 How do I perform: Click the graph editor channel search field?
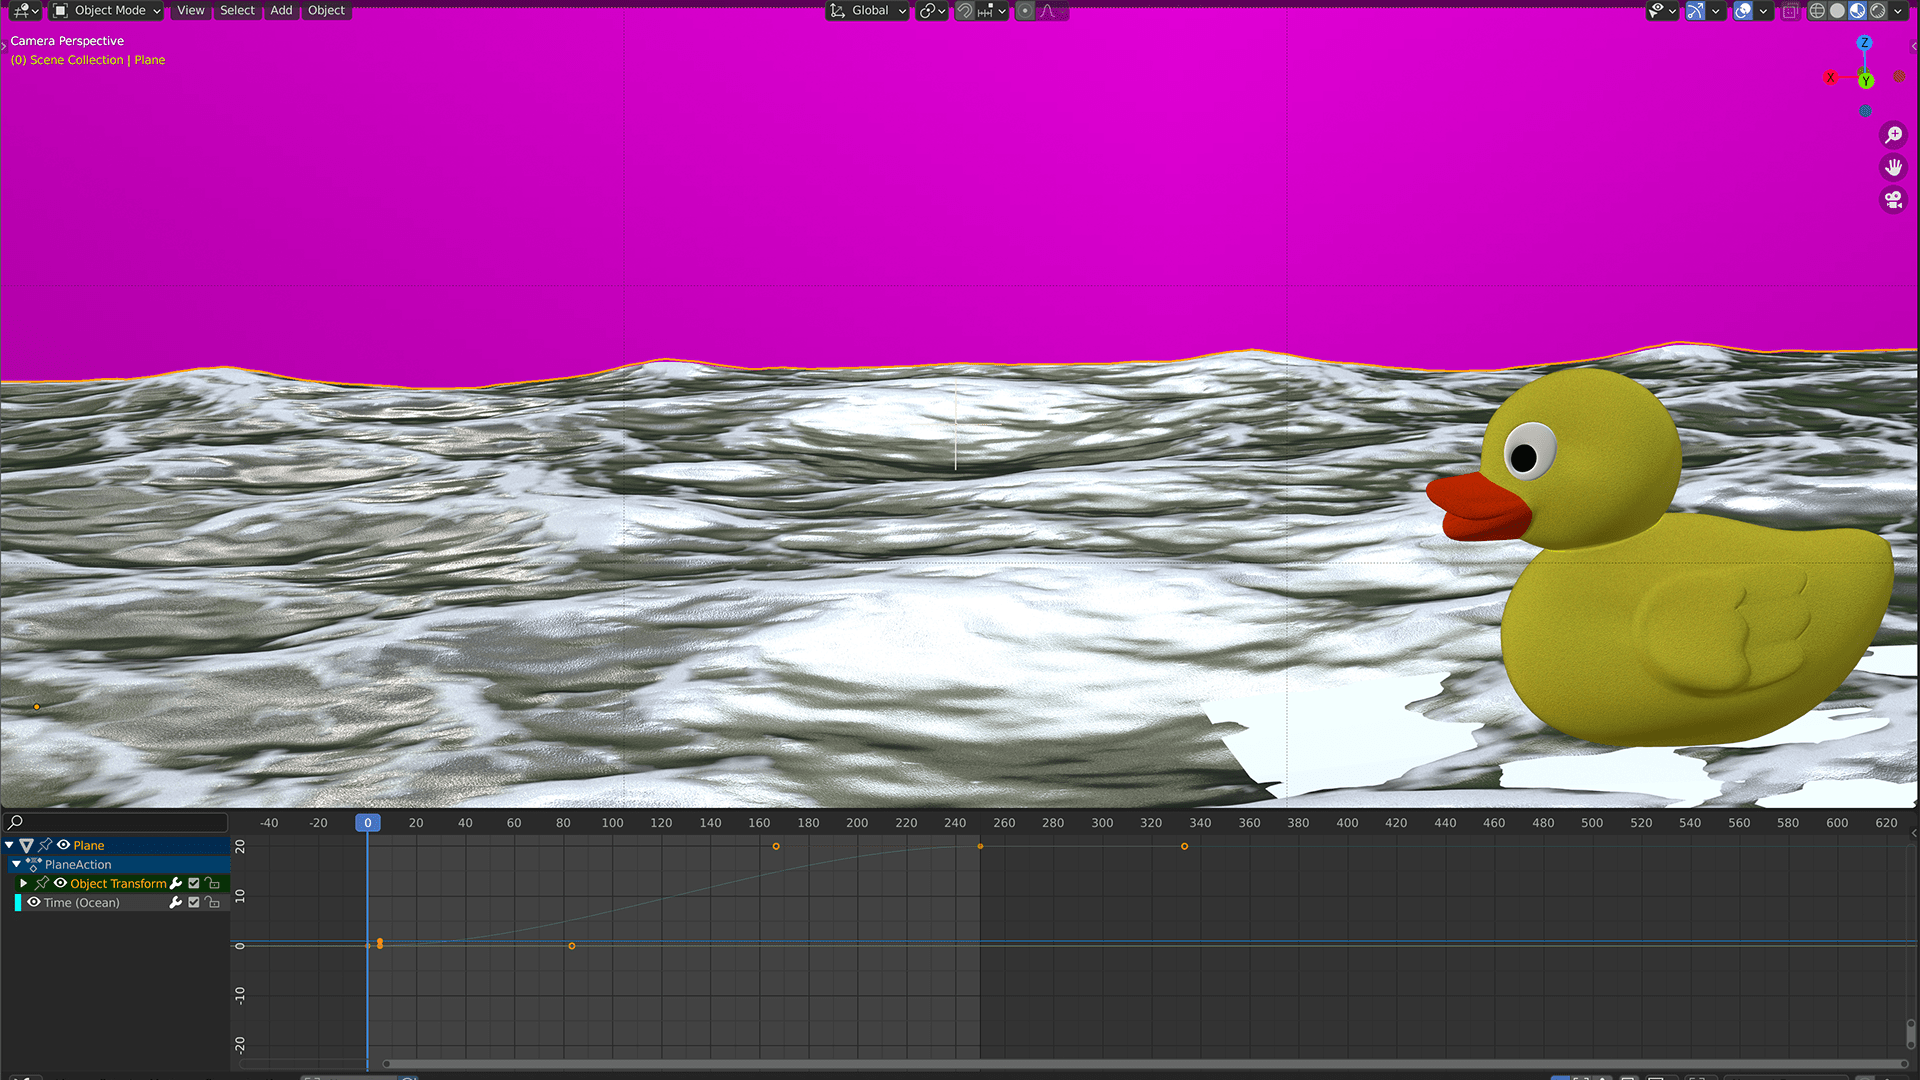click(116, 822)
